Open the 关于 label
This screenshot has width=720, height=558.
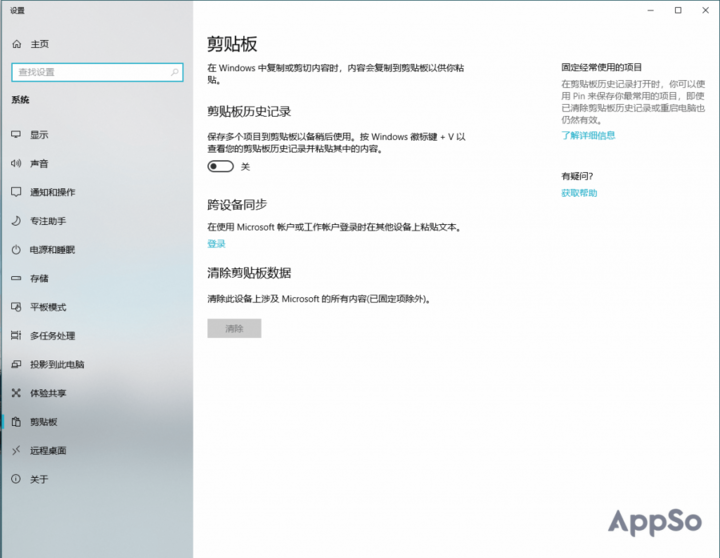[39, 479]
